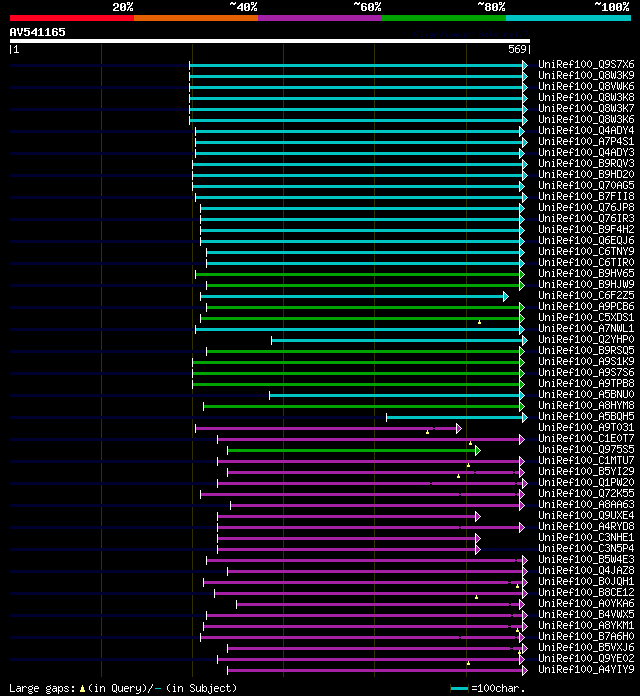
Task: Pick the UniRef100_Q2YHP0 hit name
Action: click(x=586, y=340)
